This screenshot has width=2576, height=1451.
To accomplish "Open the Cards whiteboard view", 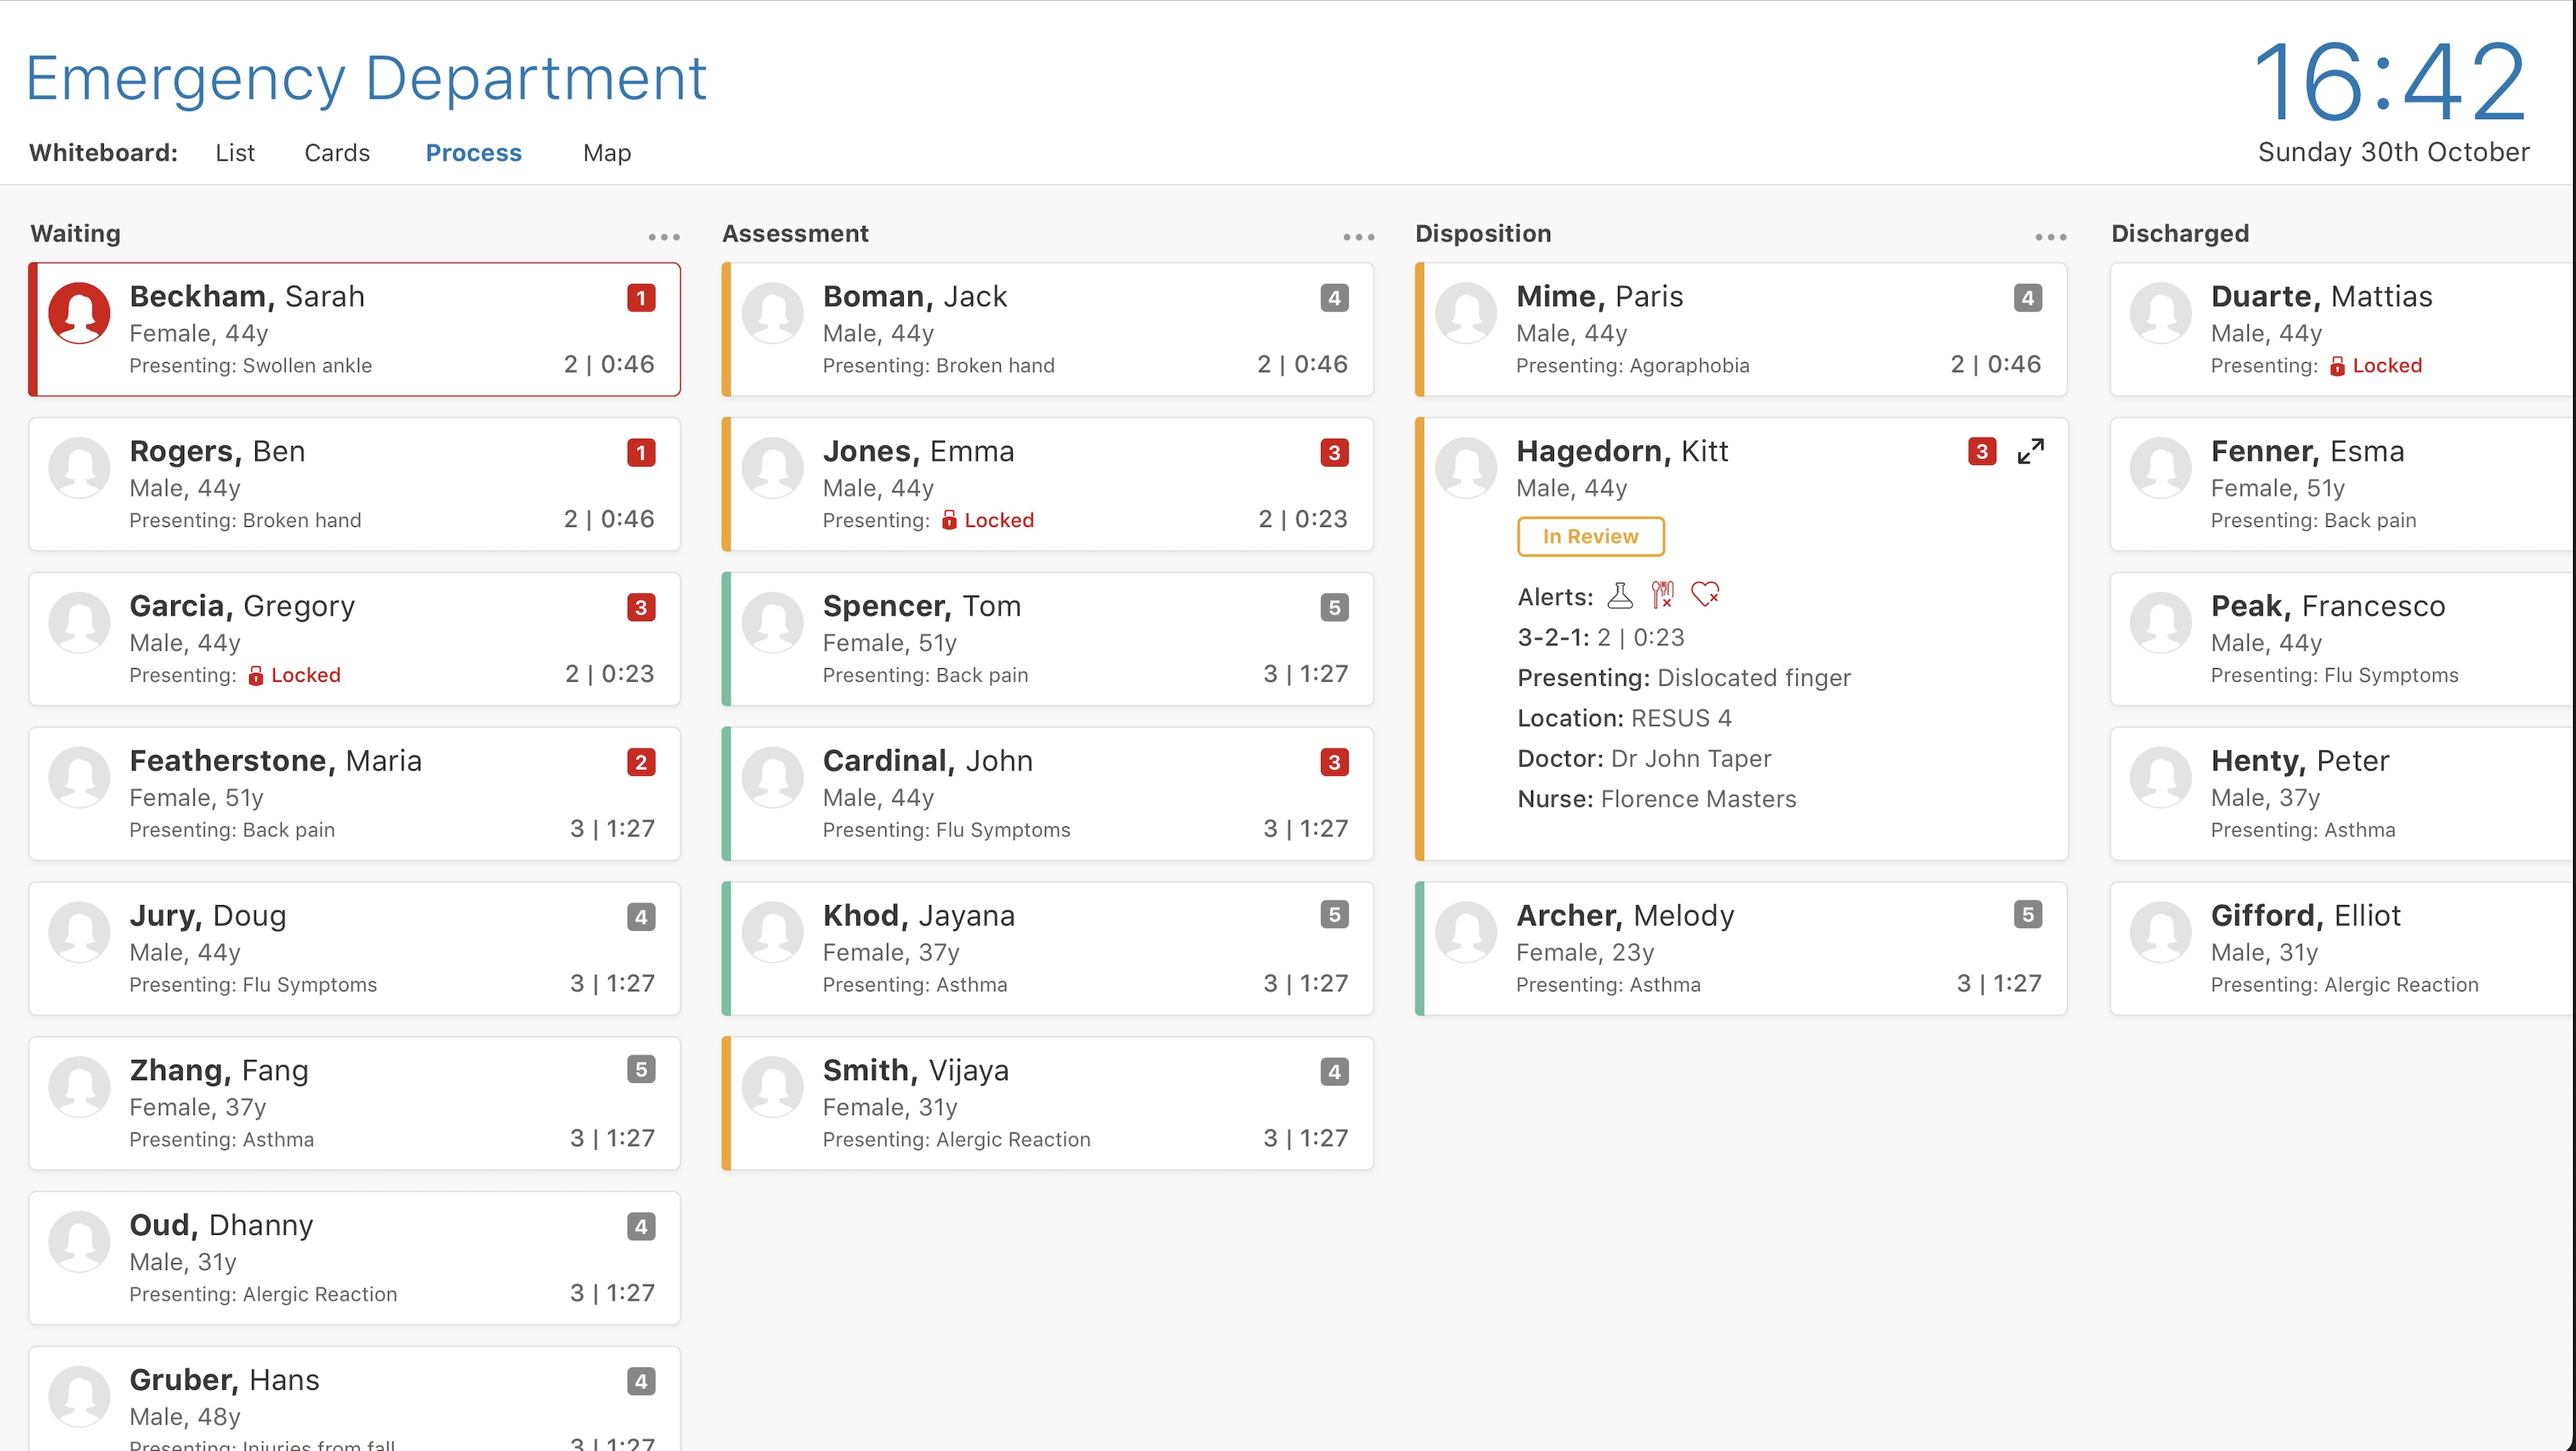I will 337,153.
